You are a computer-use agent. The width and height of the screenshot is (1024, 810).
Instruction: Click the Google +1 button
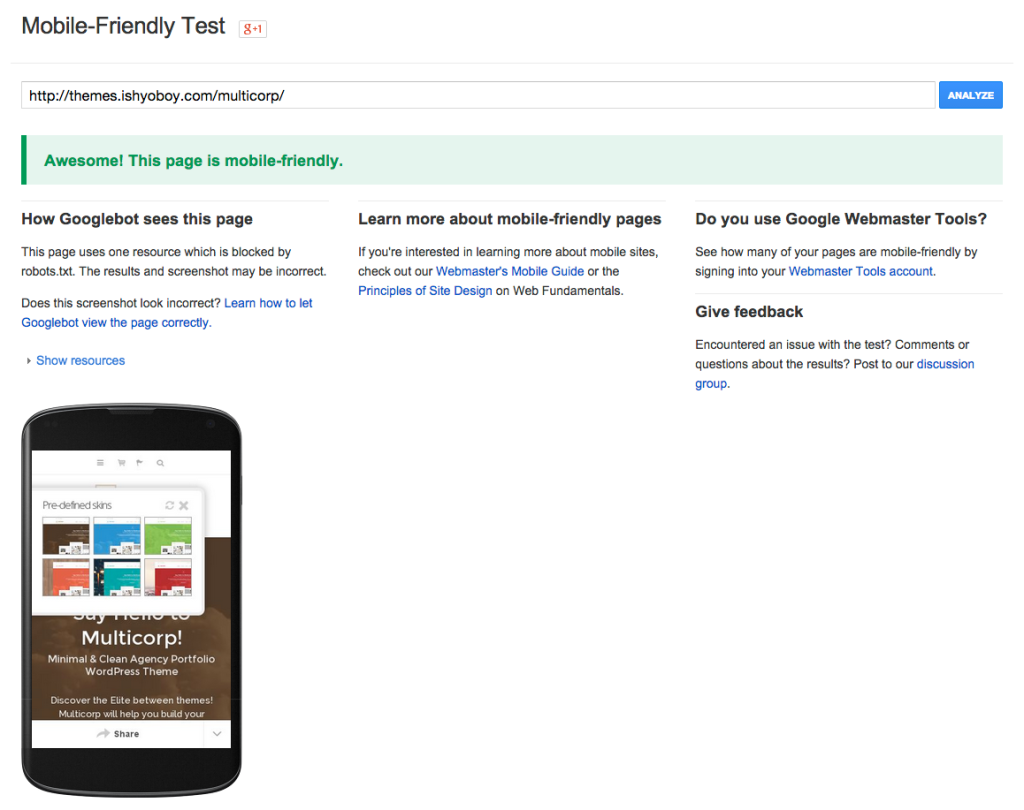pyautogui.click(x=253, y=29)
